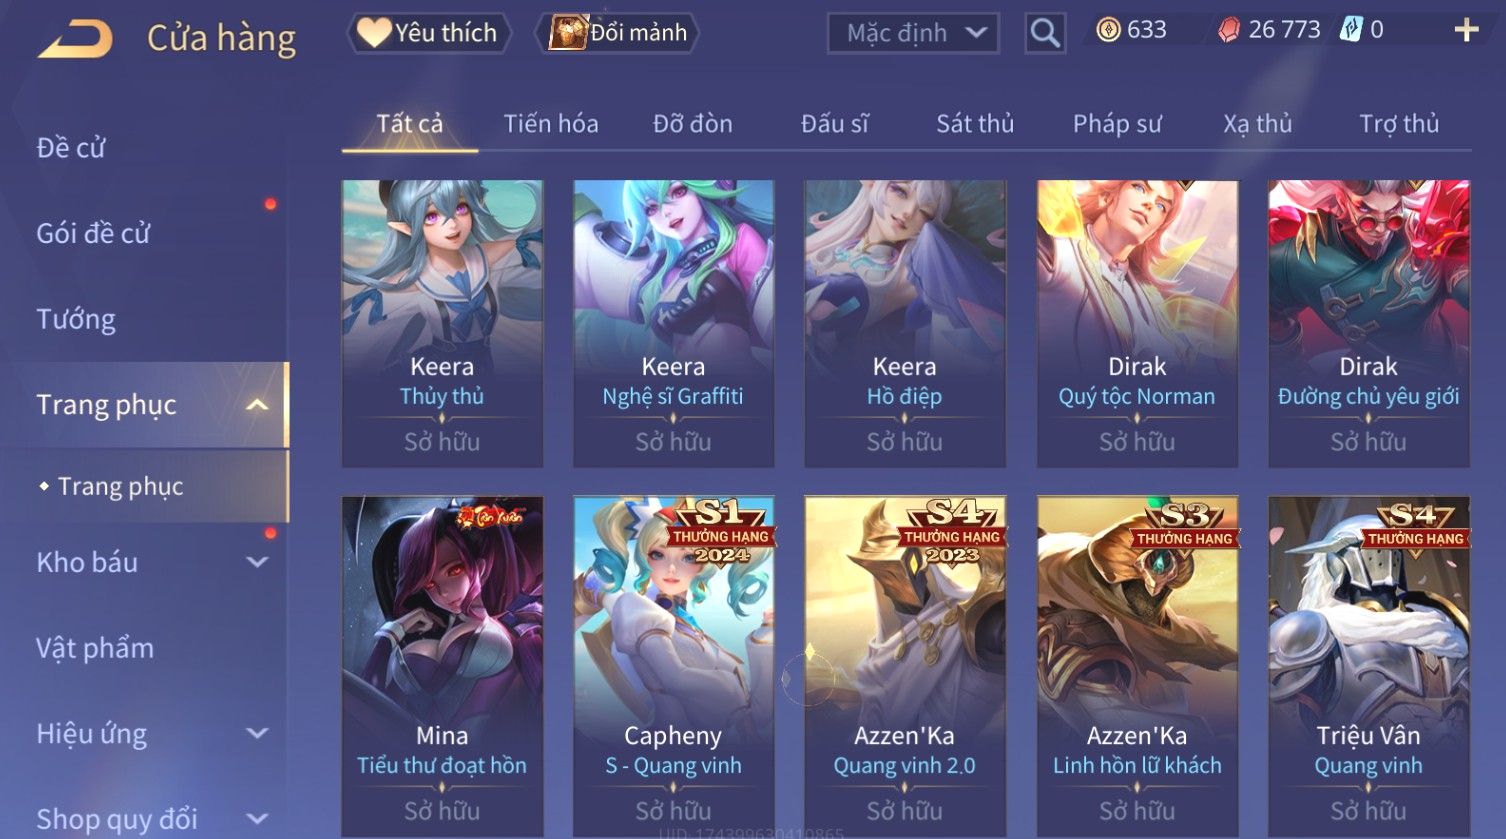Switch to the Tiến hóa tab
Image resolution: width=1506 pixels, height=839 pixels.
(551, 124)
